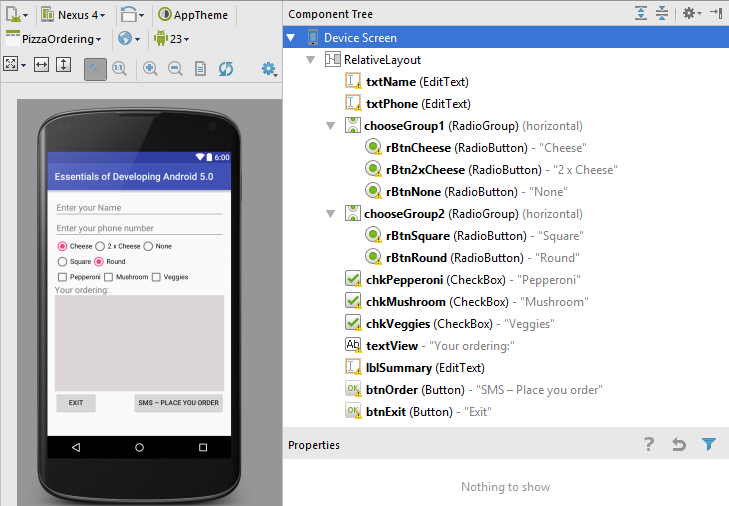Open the AppTheme theme selector
This screenshot has height=506, width=729.
[193, 15]
